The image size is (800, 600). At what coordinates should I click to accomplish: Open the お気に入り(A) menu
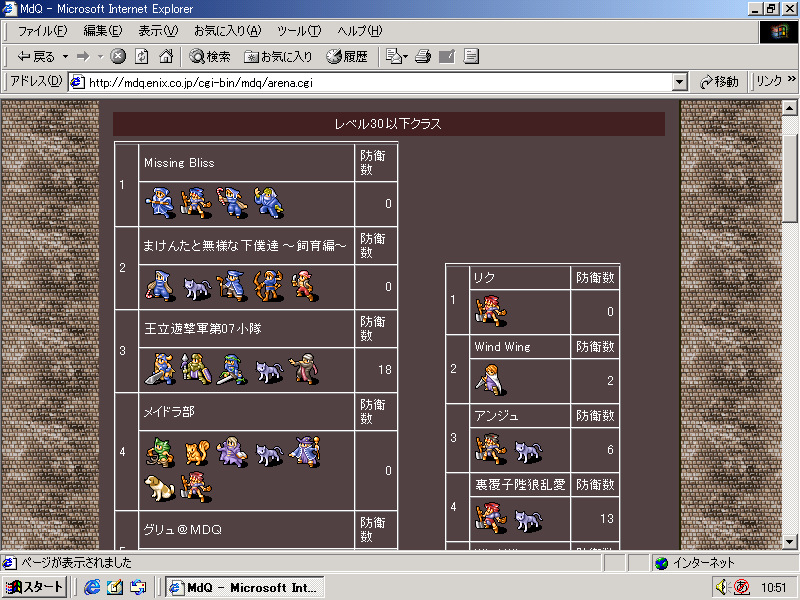228,31
